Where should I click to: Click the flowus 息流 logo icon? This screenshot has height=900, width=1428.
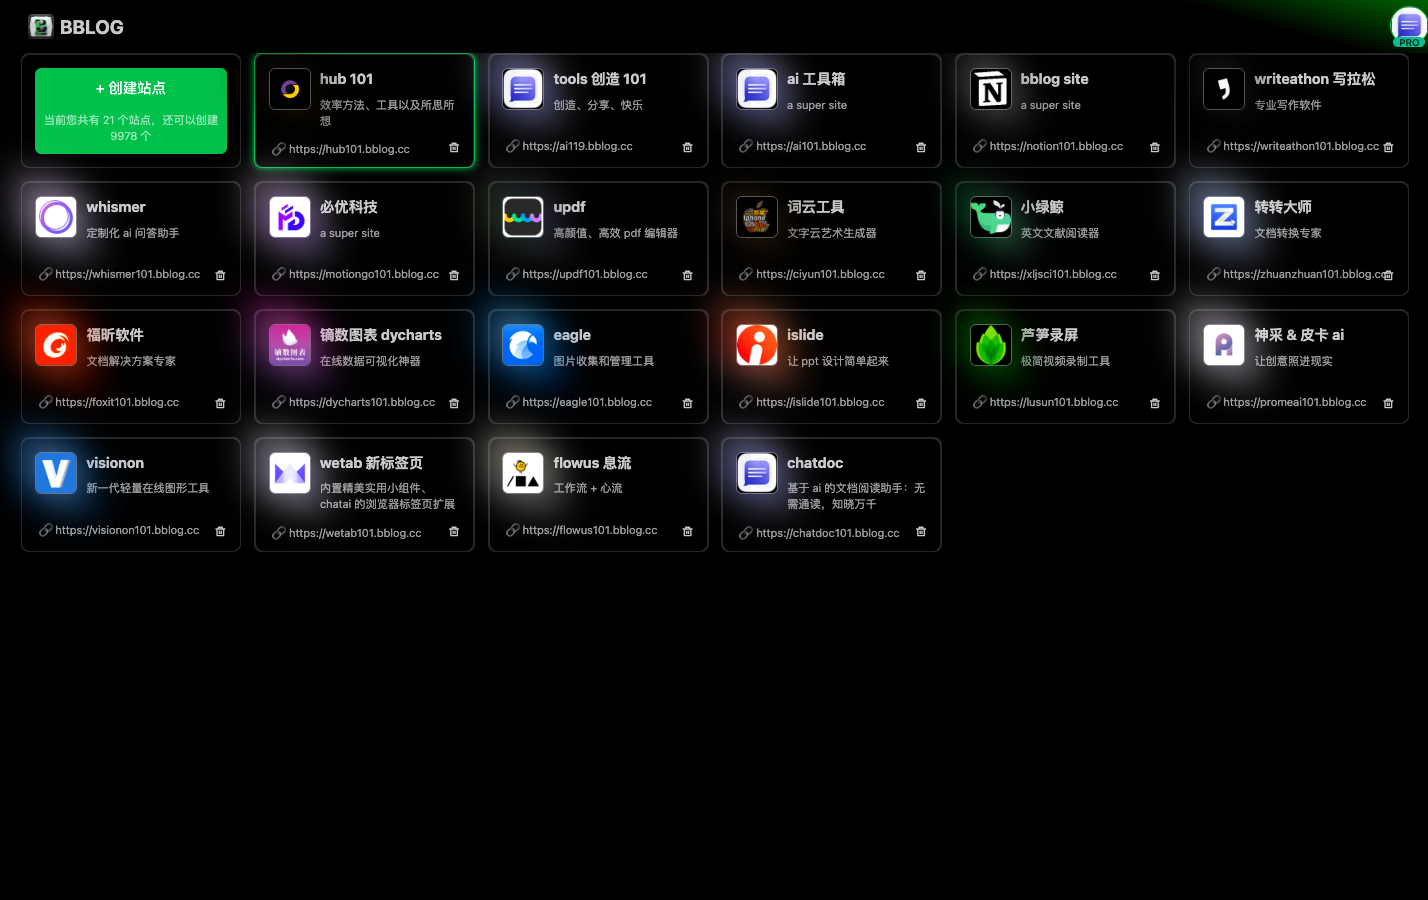click(x=523, y=473)
